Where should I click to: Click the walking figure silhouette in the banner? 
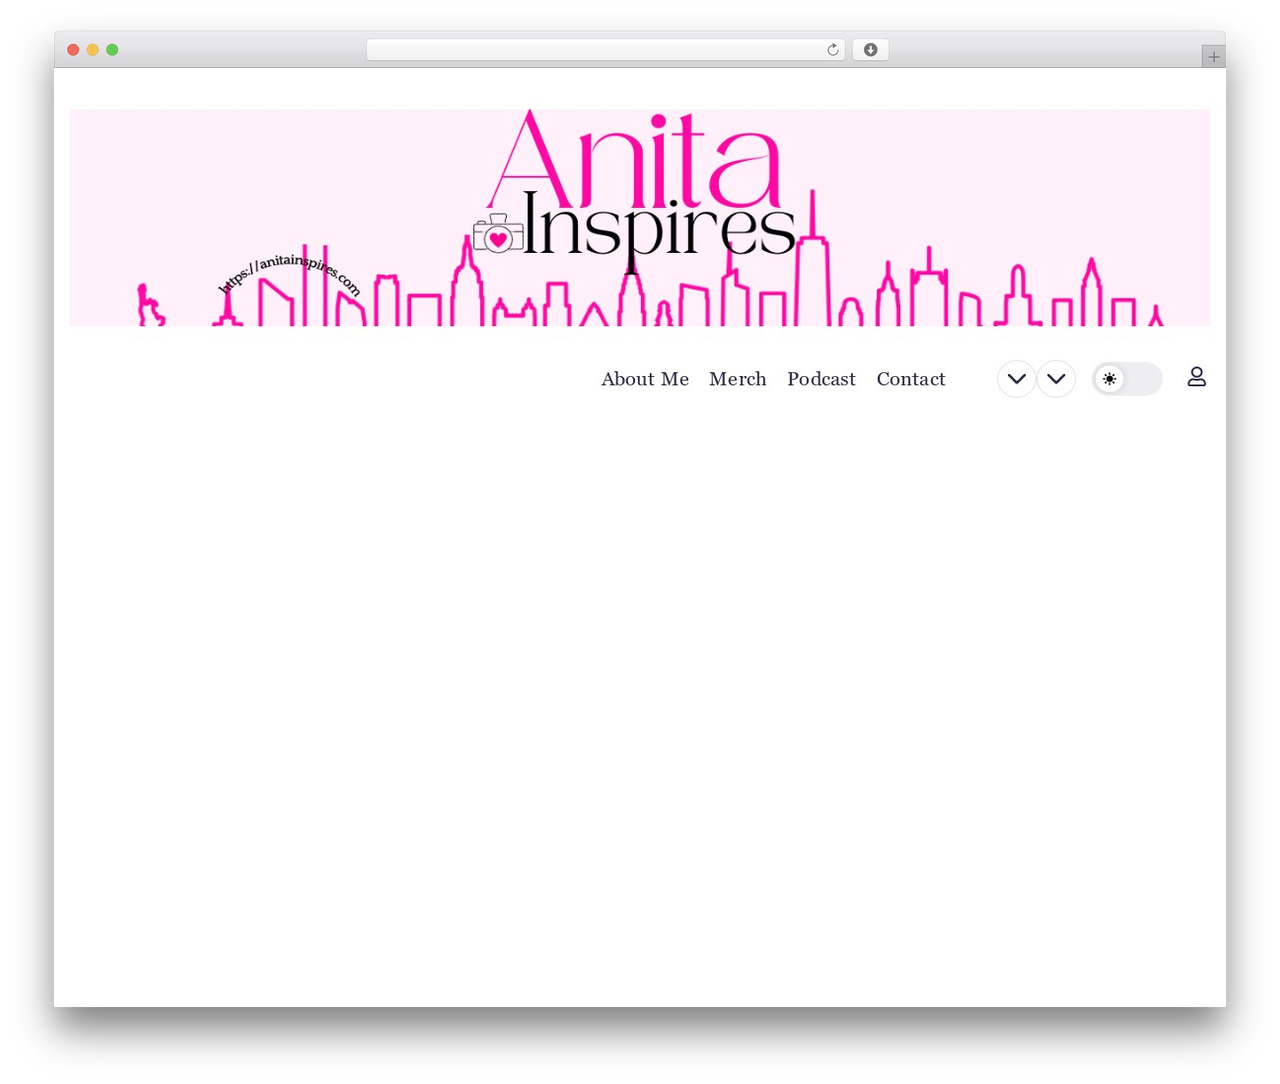(150, 305)
